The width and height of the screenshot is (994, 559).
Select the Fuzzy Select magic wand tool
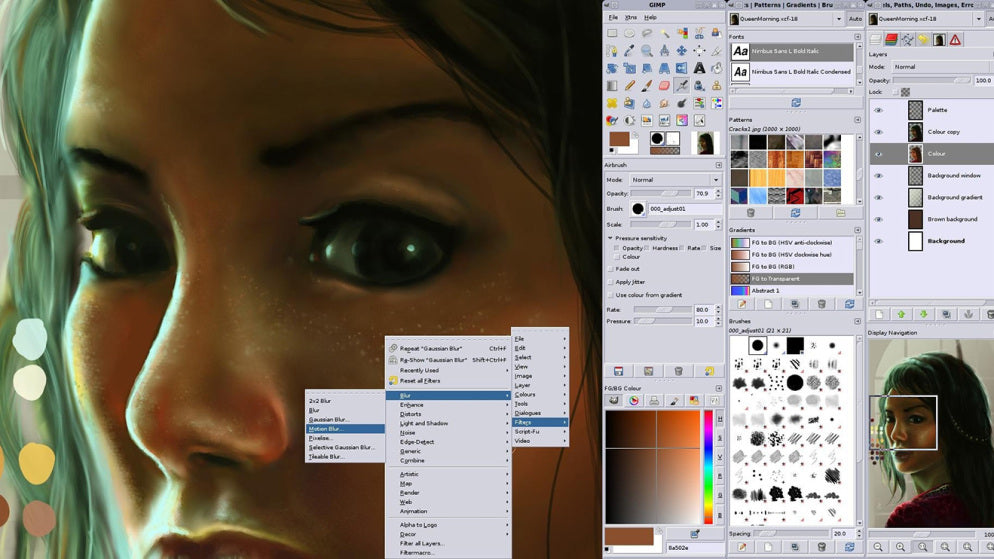tap(665, 33)
